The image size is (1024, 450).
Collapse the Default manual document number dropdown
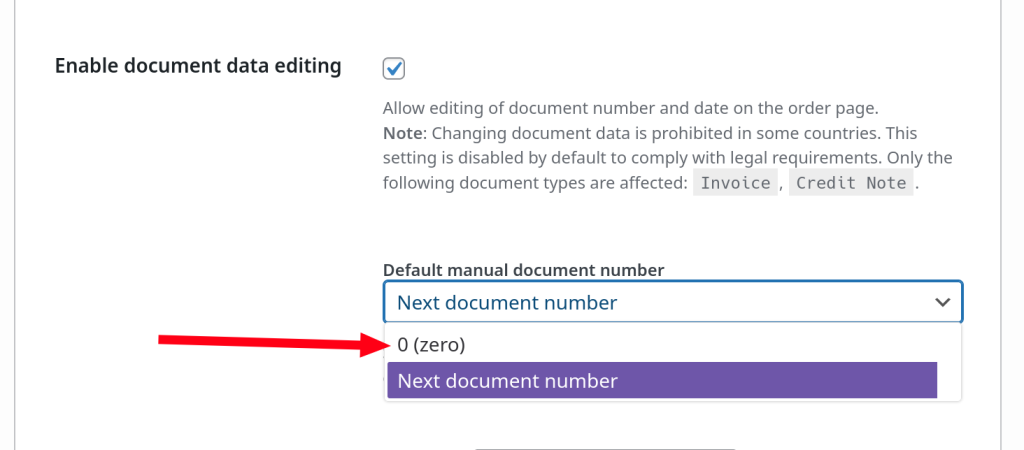(x=672, y=302)
